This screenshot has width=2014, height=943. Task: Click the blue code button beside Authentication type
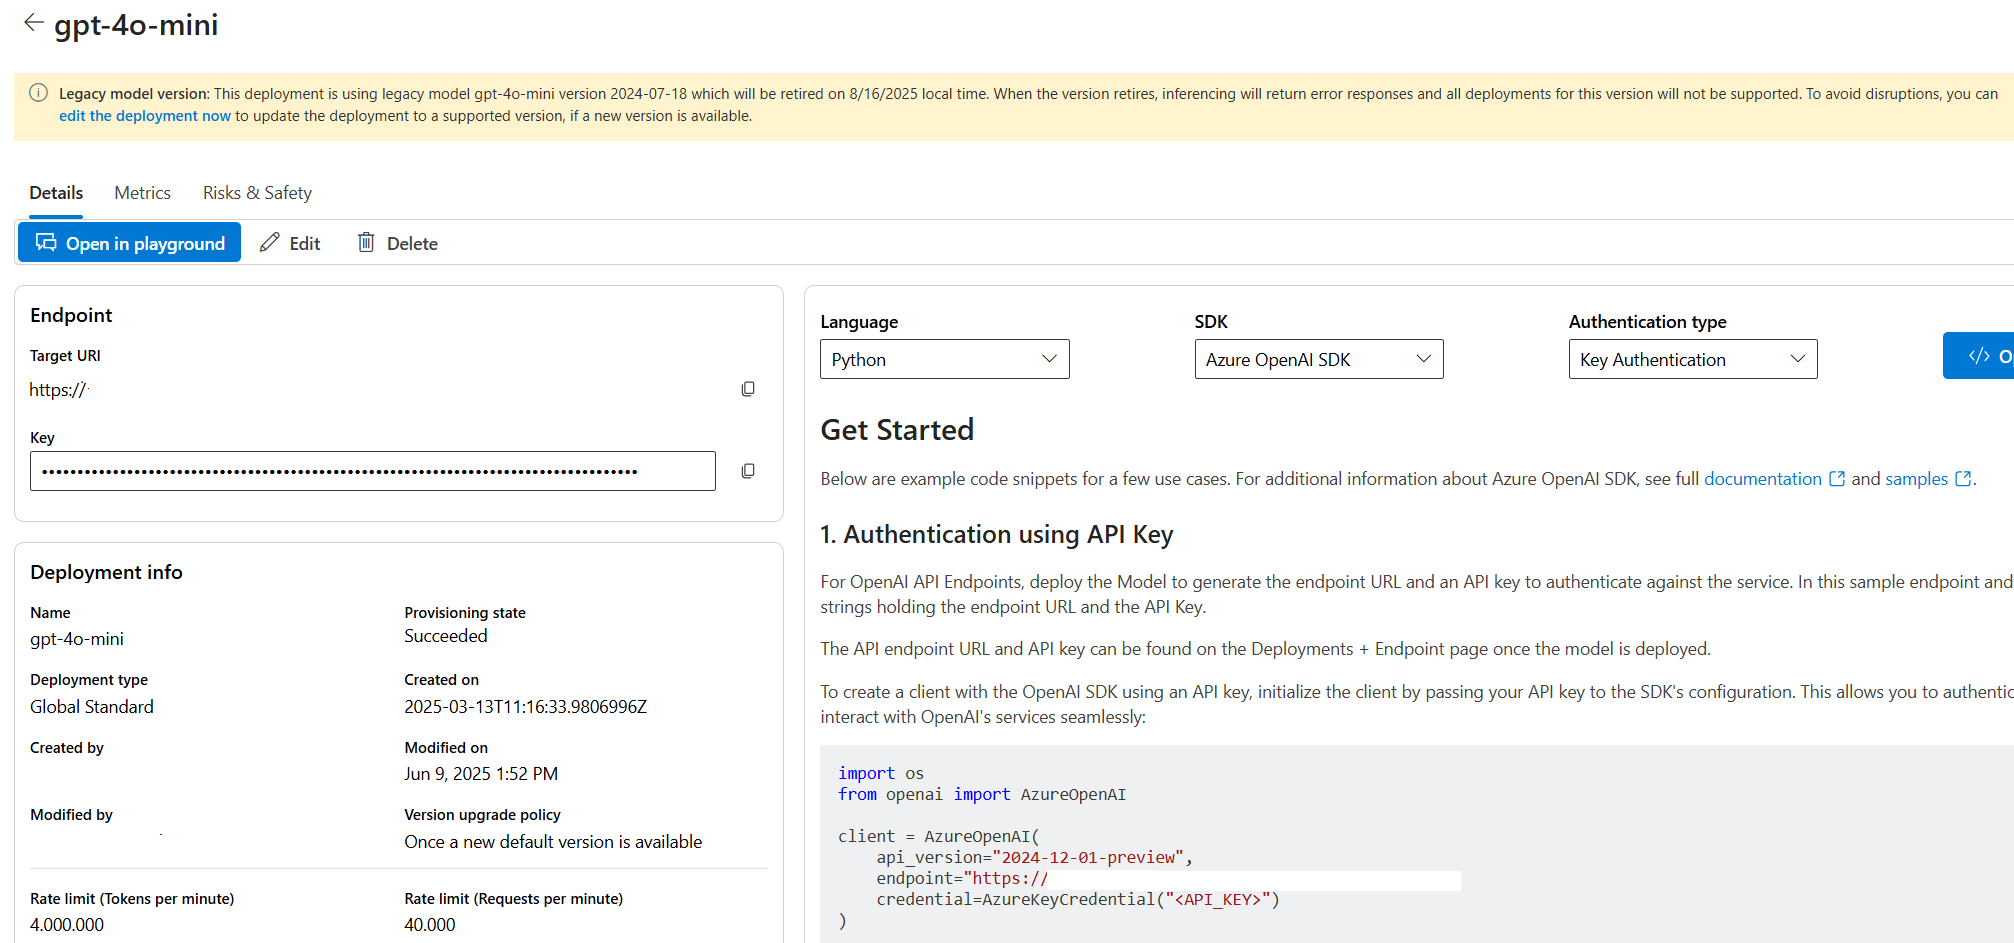coord(1979,356)
